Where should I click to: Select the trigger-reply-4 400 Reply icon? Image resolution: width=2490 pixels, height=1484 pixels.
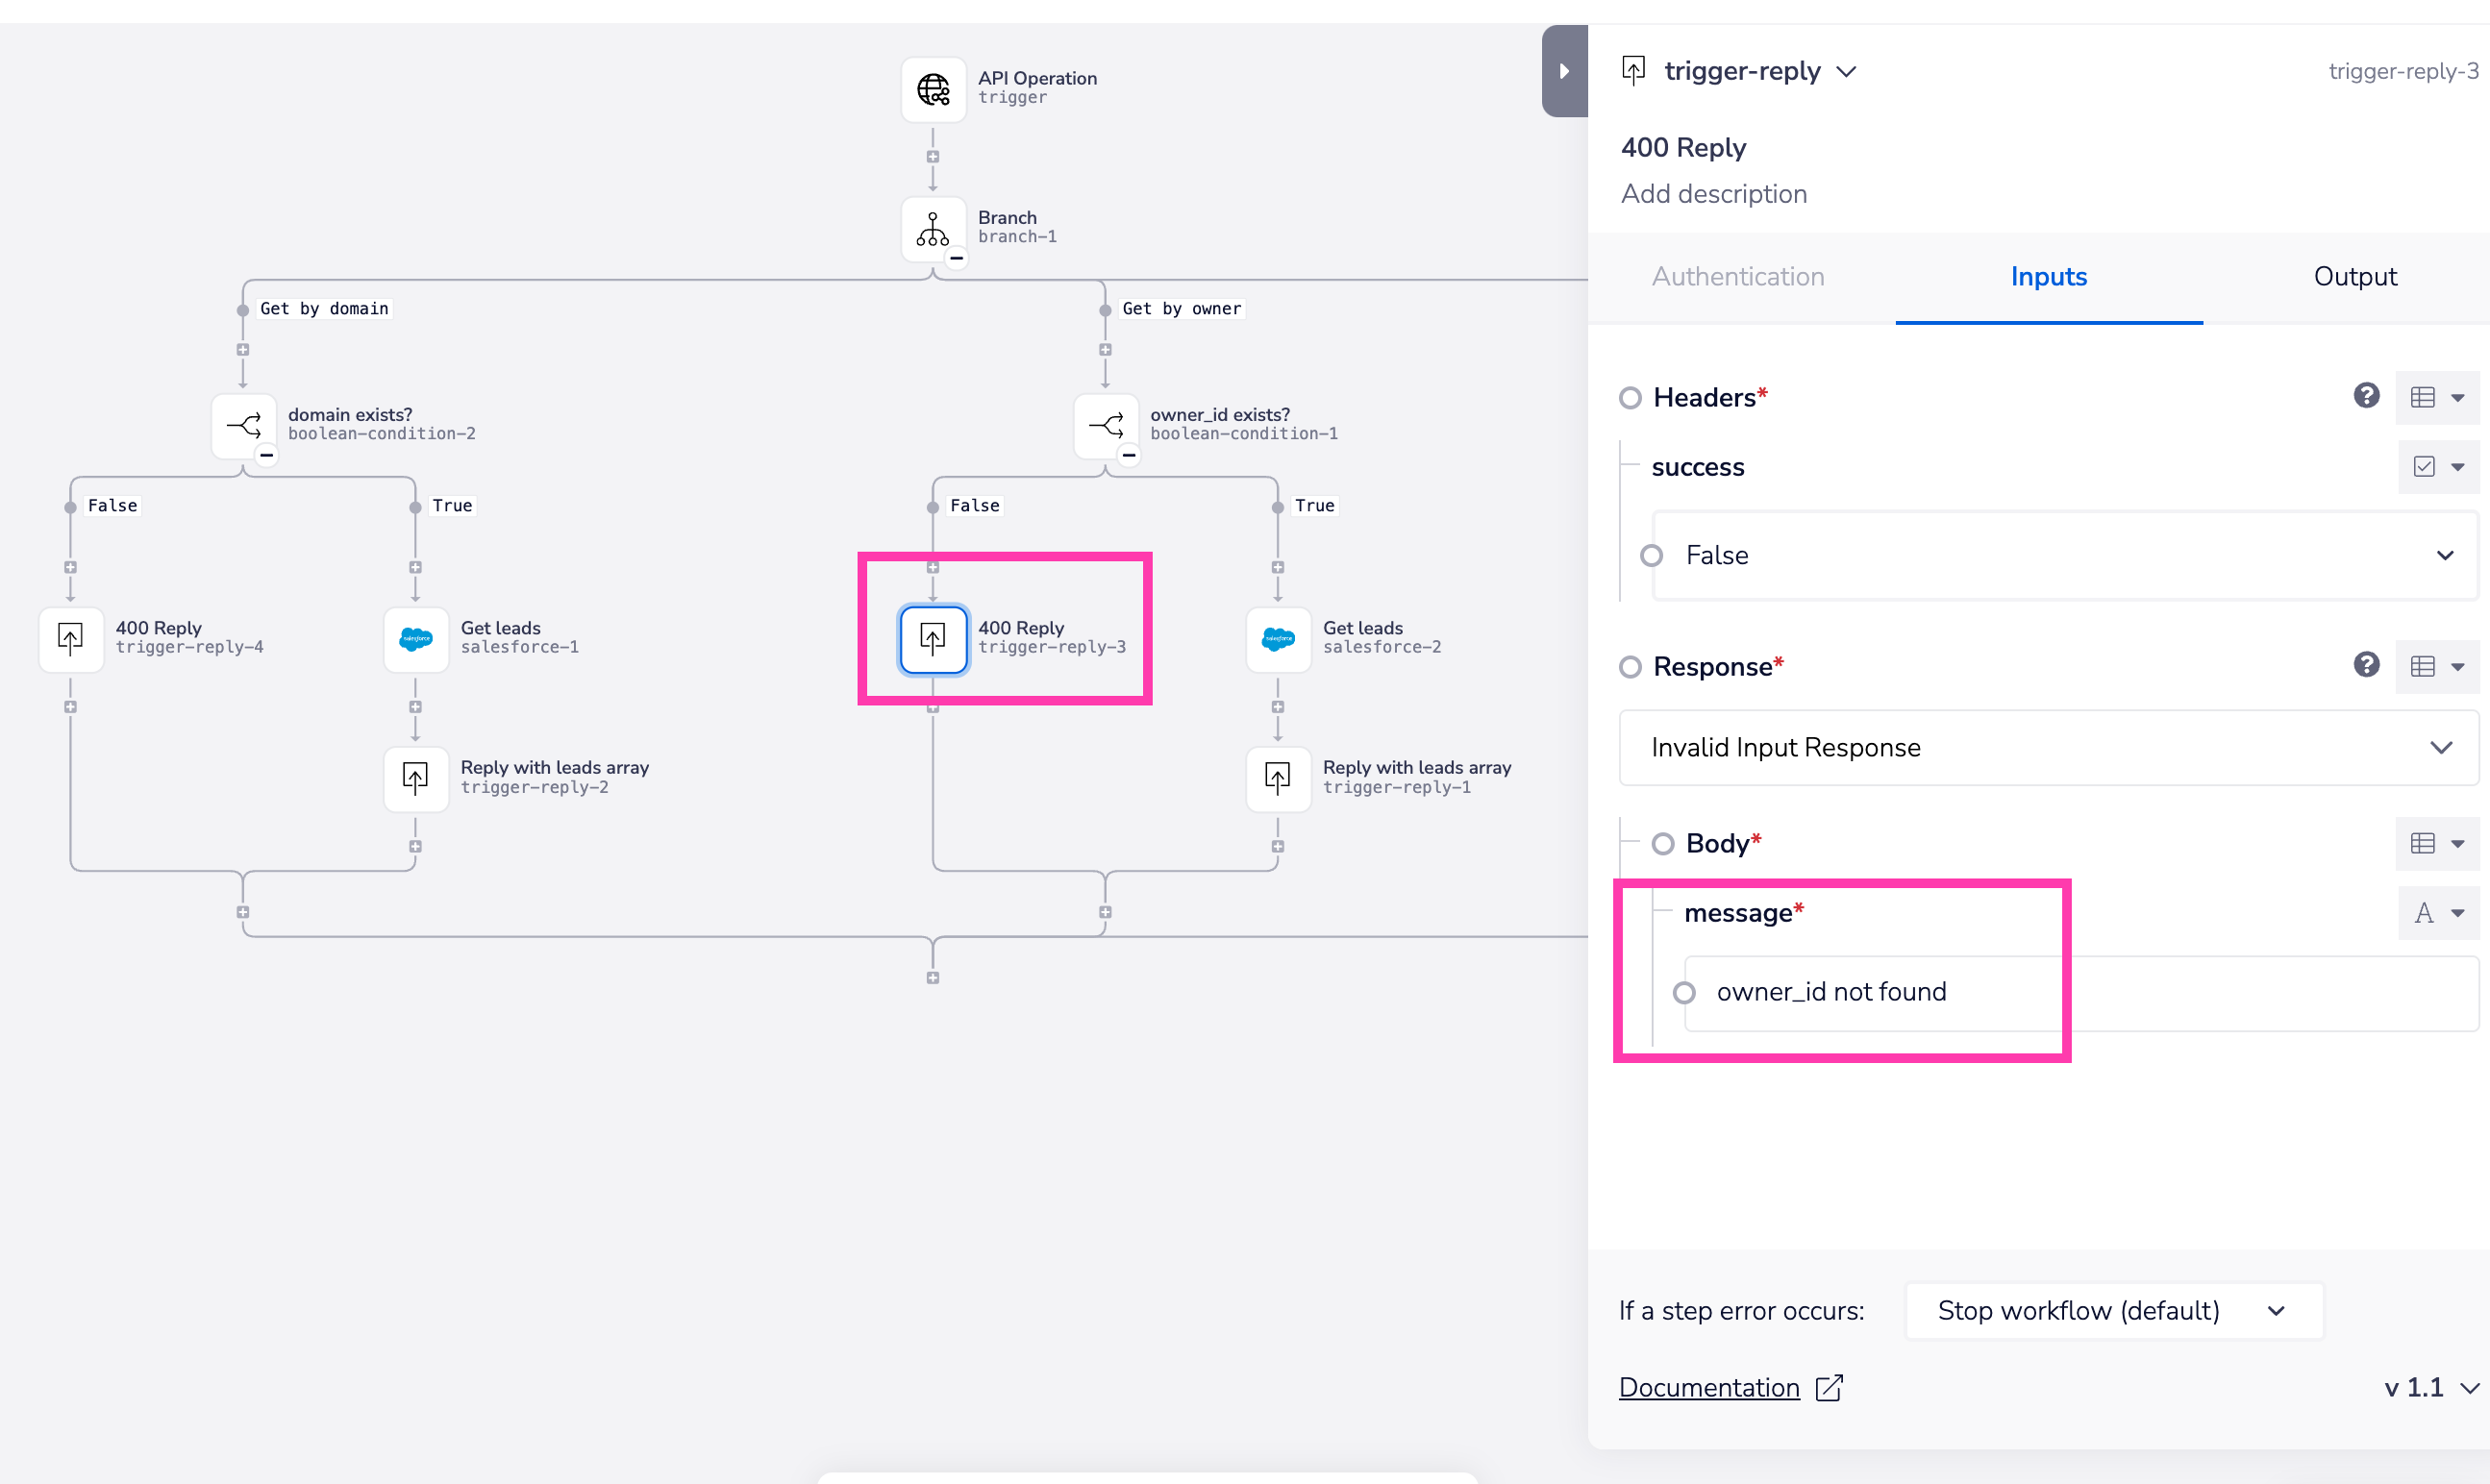71,639
